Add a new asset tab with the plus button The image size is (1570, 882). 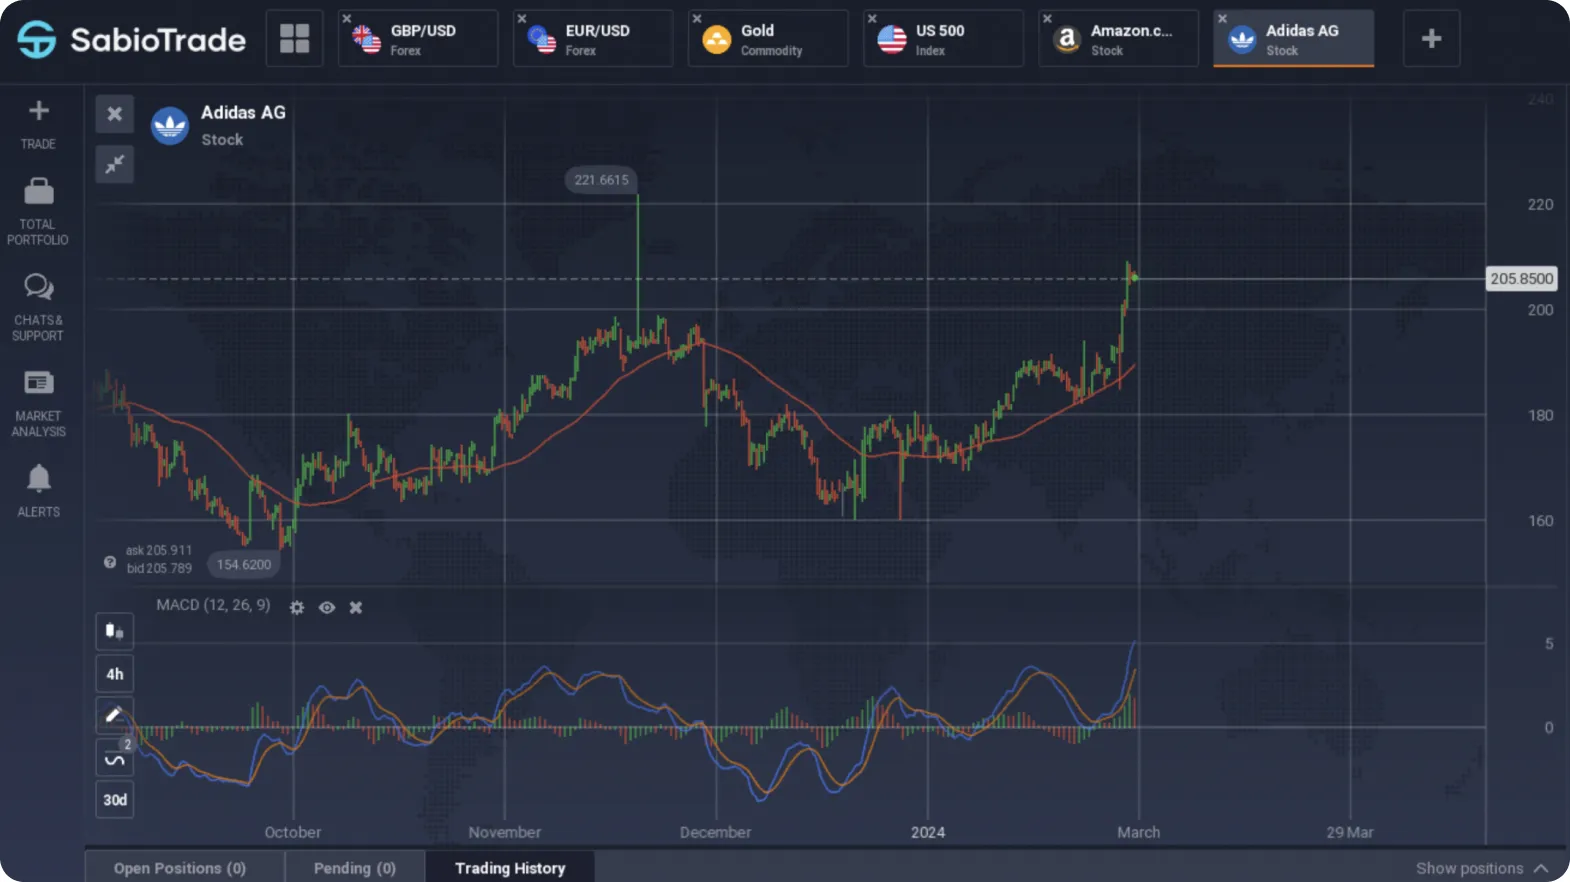pyautogui.click(x=1431, y=38)
